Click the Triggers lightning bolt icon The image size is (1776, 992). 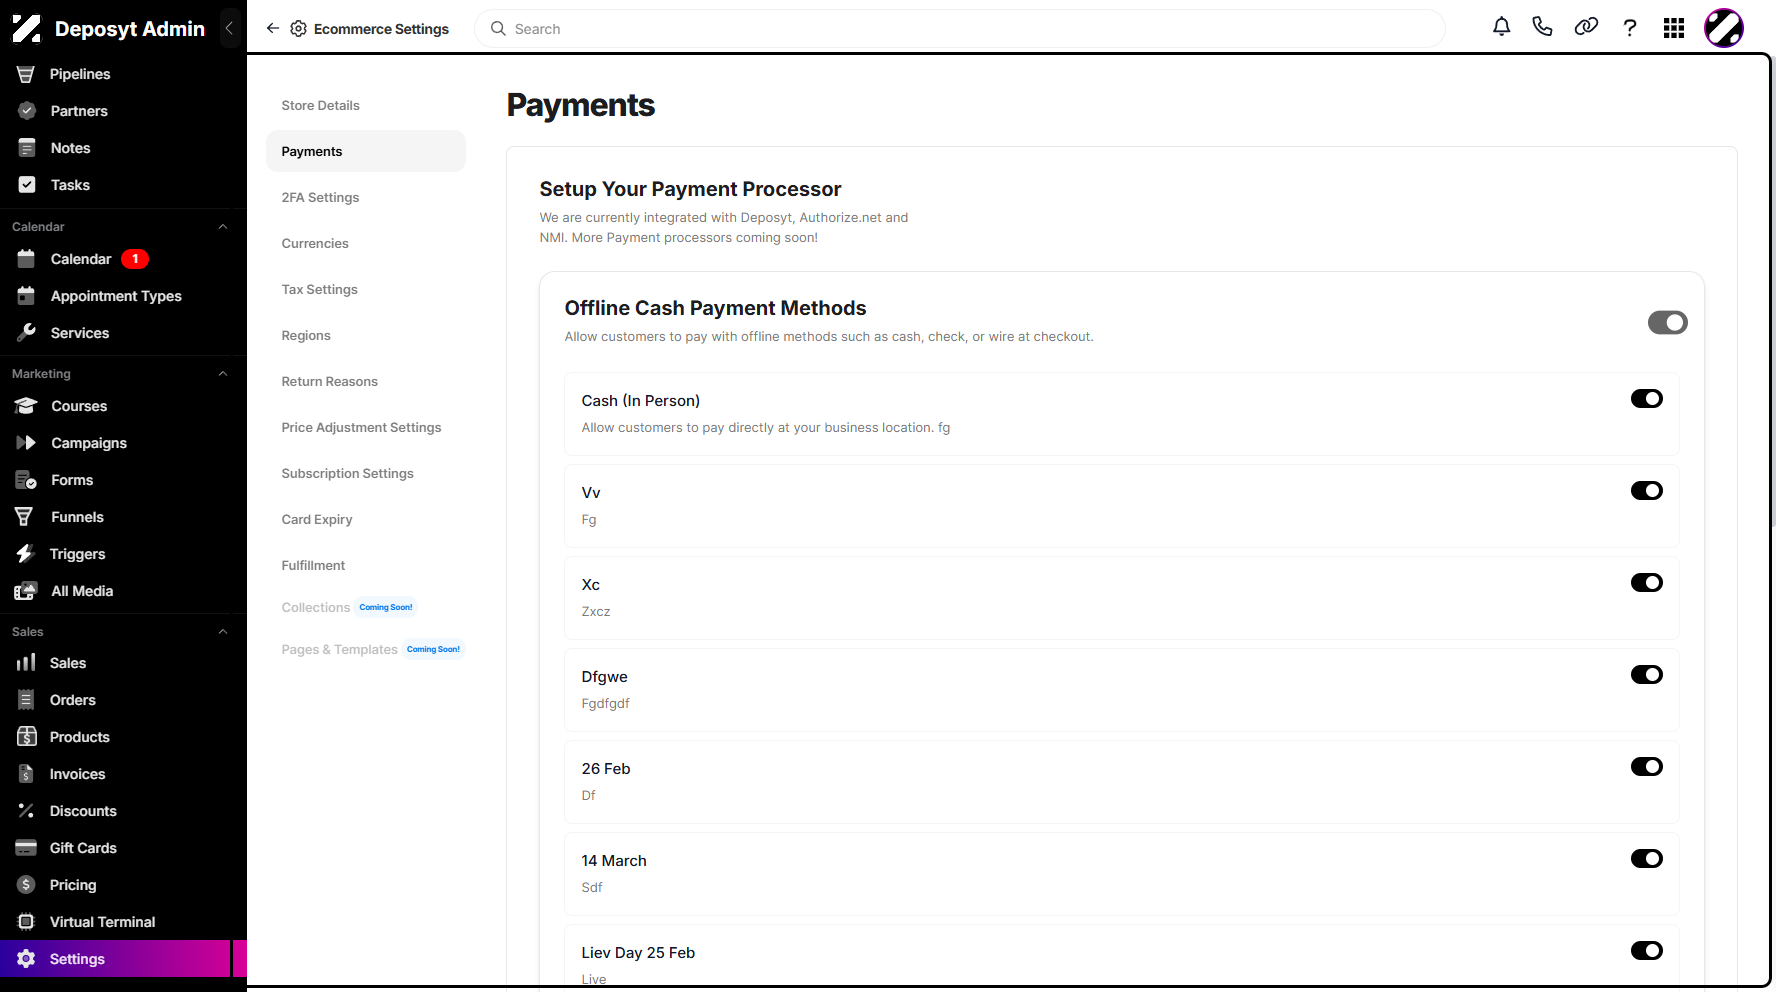26,554
